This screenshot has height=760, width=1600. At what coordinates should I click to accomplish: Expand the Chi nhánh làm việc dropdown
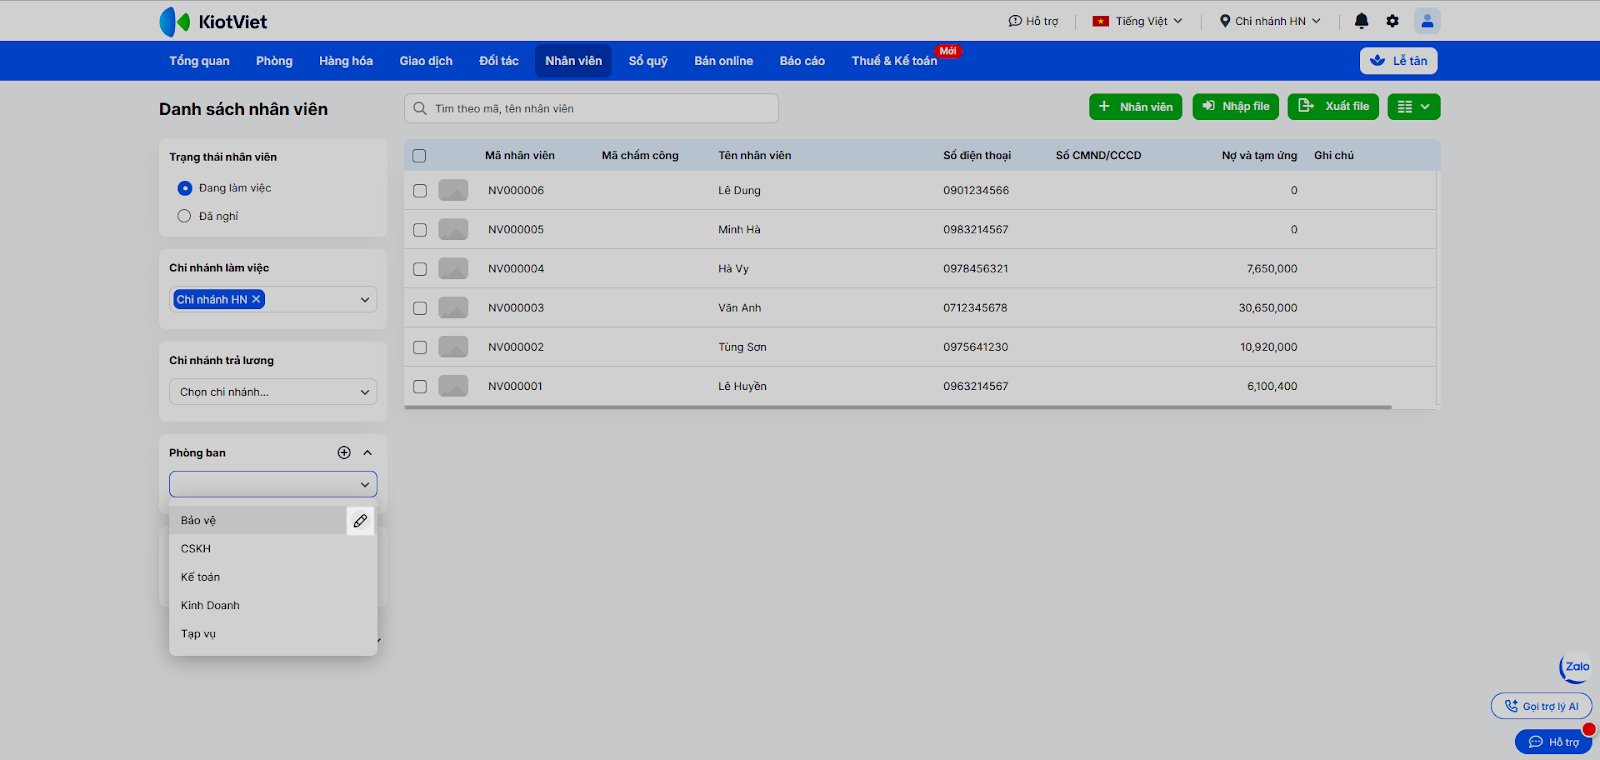365,299
